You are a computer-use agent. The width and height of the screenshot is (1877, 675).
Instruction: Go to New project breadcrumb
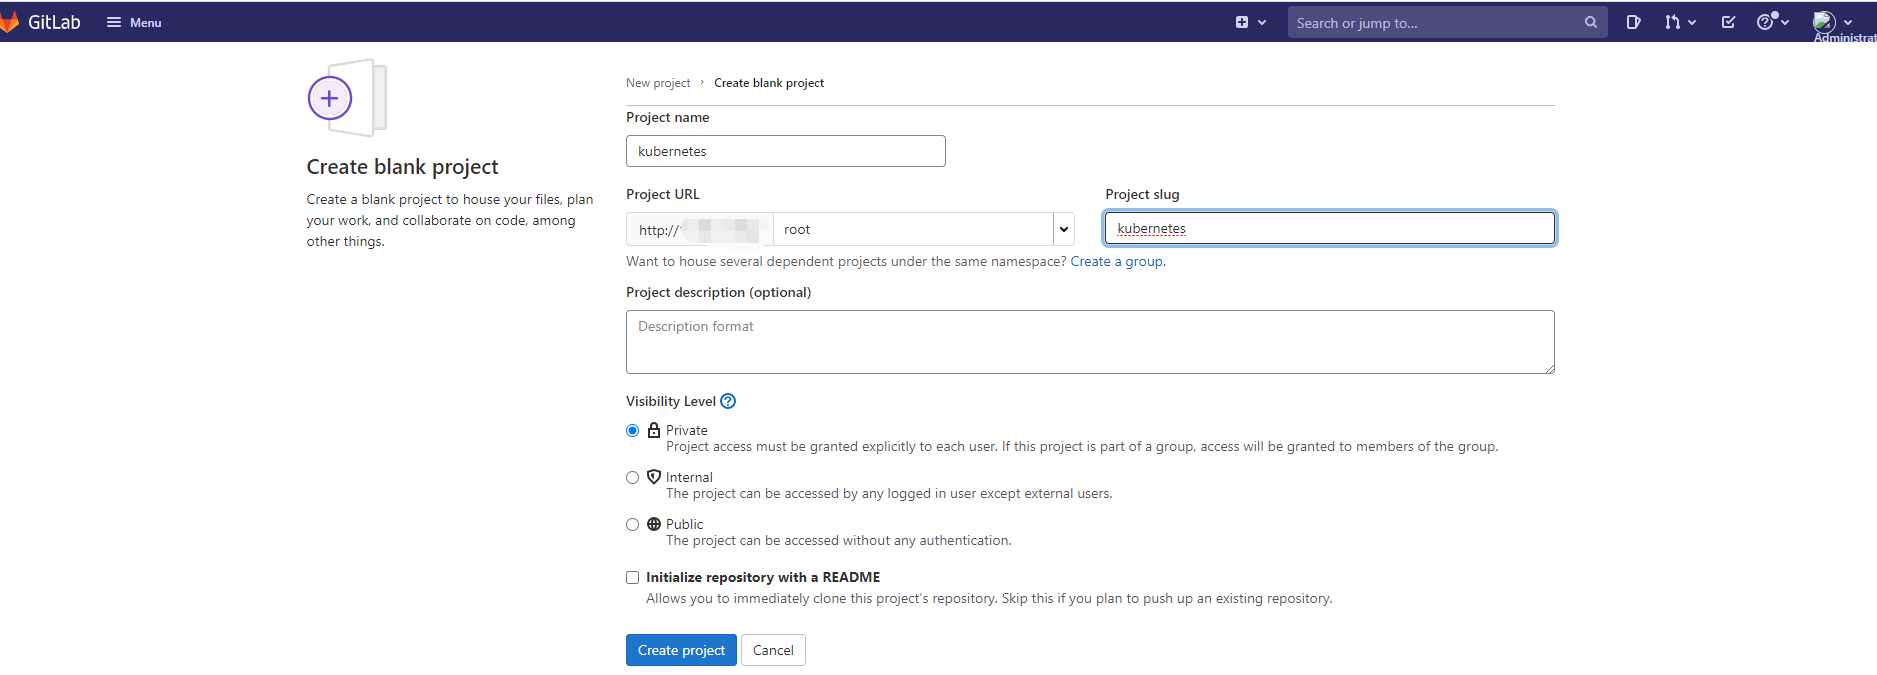(x=658, y=83)
